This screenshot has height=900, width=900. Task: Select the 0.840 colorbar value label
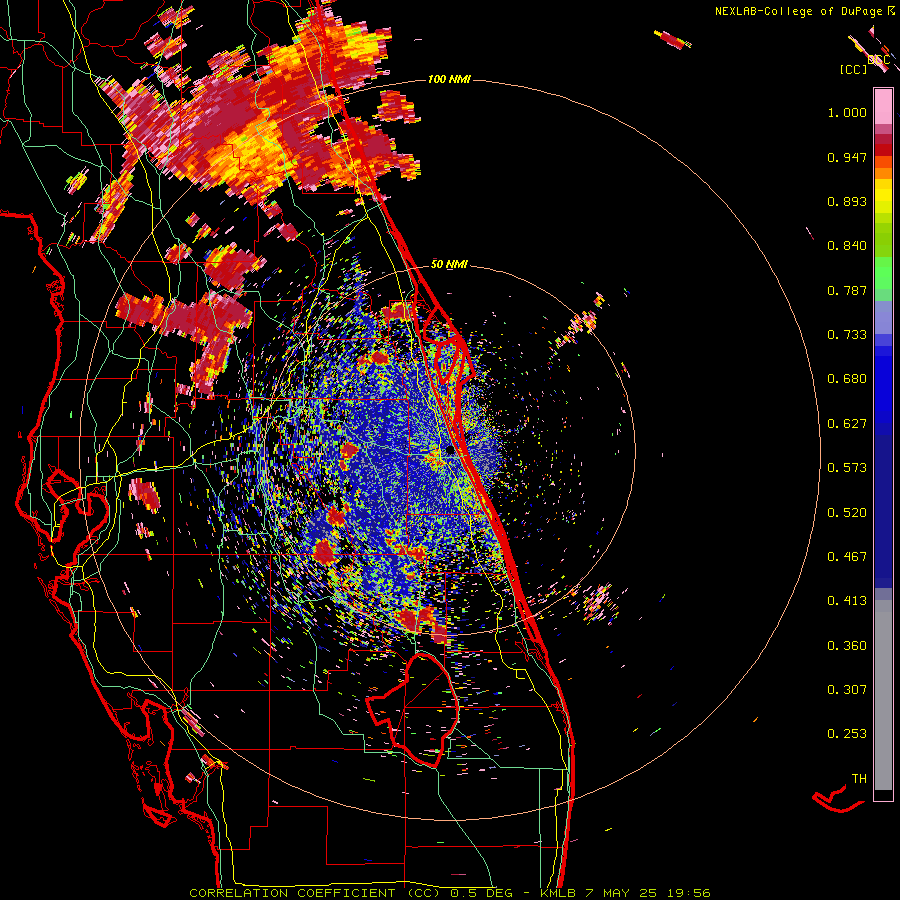847,246
